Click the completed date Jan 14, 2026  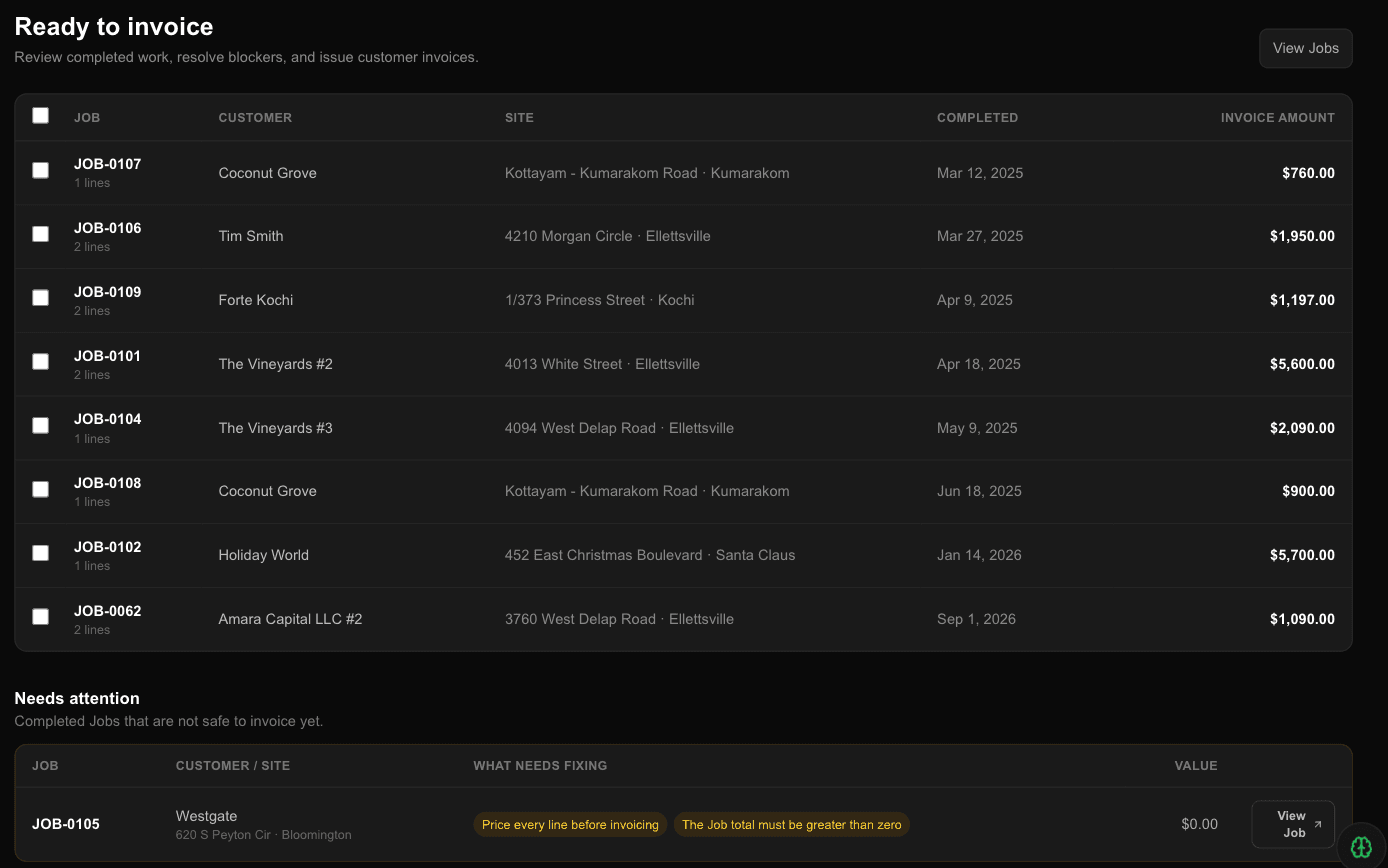979,555
